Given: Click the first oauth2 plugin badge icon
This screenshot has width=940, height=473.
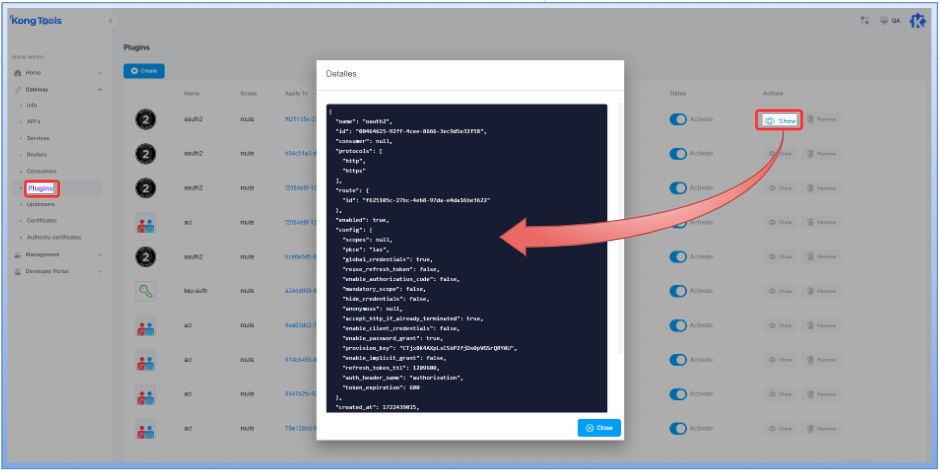Looking at the screenshot, I should (x=144, y=120).
